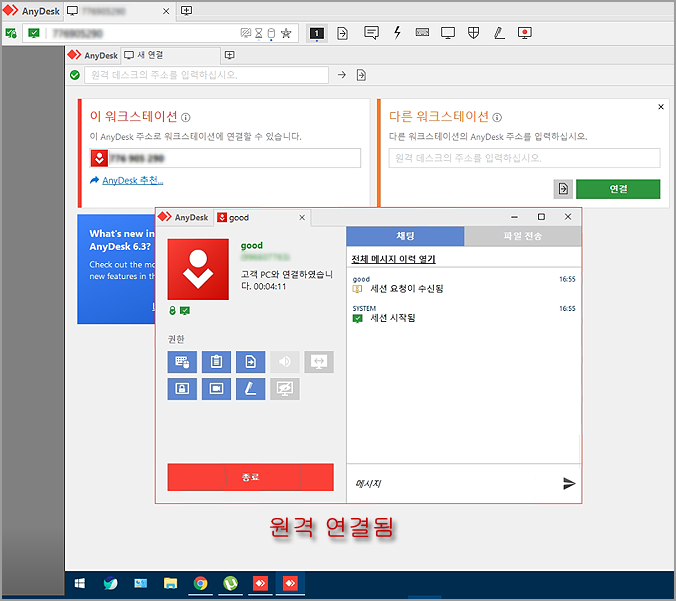Open uTorrent from taskbar

[231, 583]
